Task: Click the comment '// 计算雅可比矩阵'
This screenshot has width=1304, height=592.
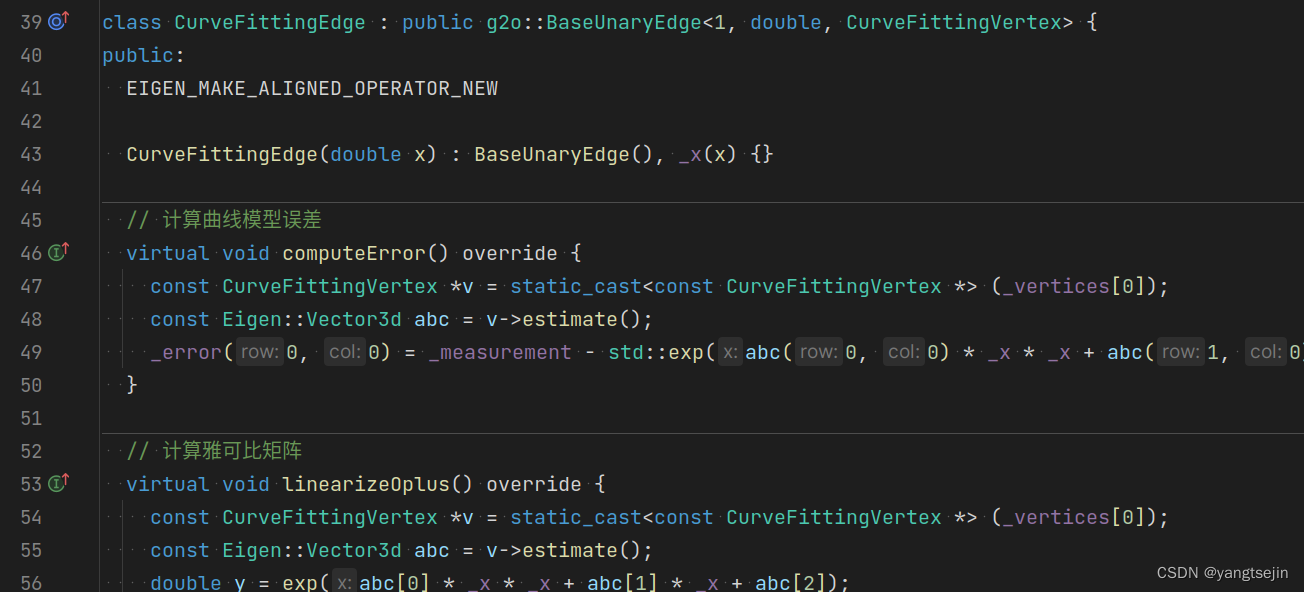Action: [x=214, y=451]
